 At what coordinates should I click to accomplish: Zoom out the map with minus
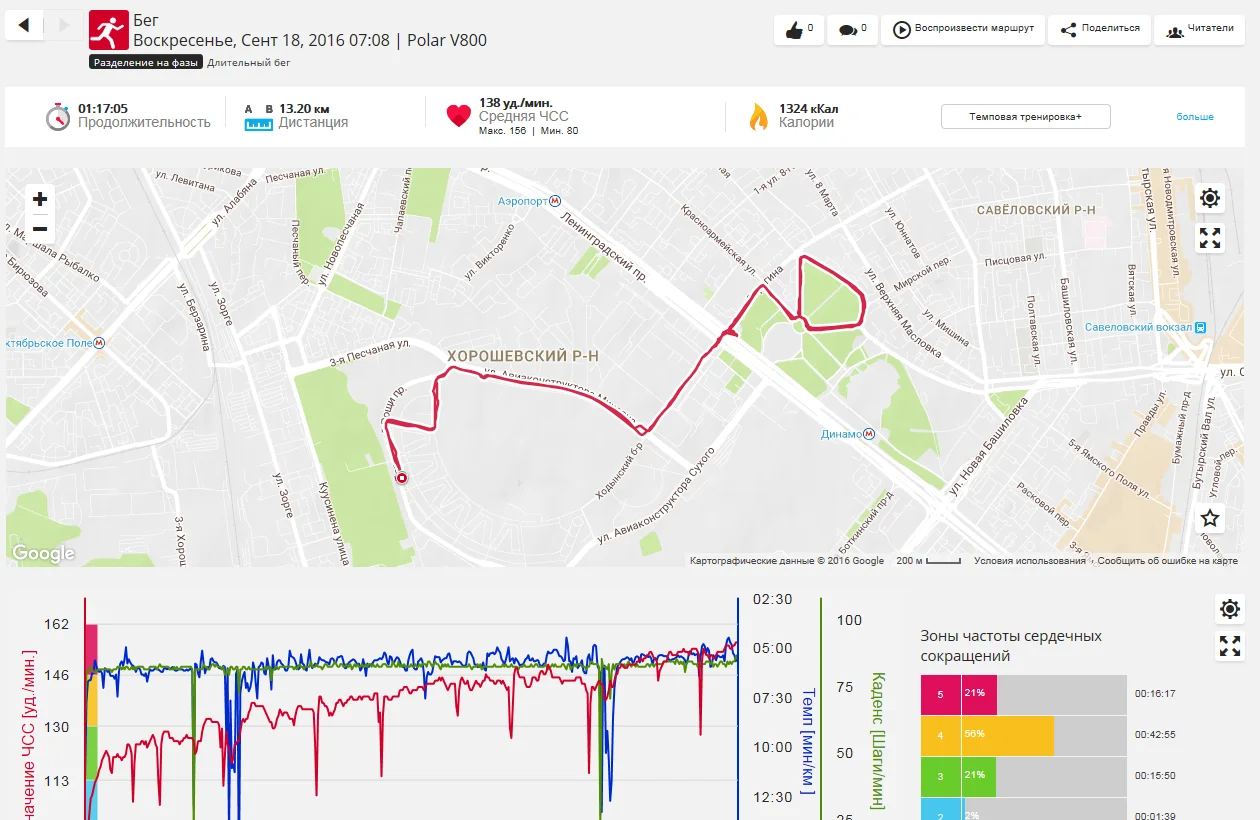(40, 229)
